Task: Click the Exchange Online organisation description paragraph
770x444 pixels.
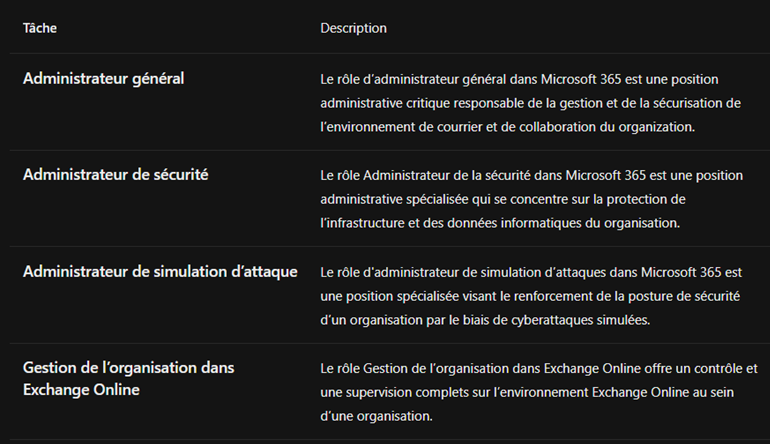Action: (539, 392)
